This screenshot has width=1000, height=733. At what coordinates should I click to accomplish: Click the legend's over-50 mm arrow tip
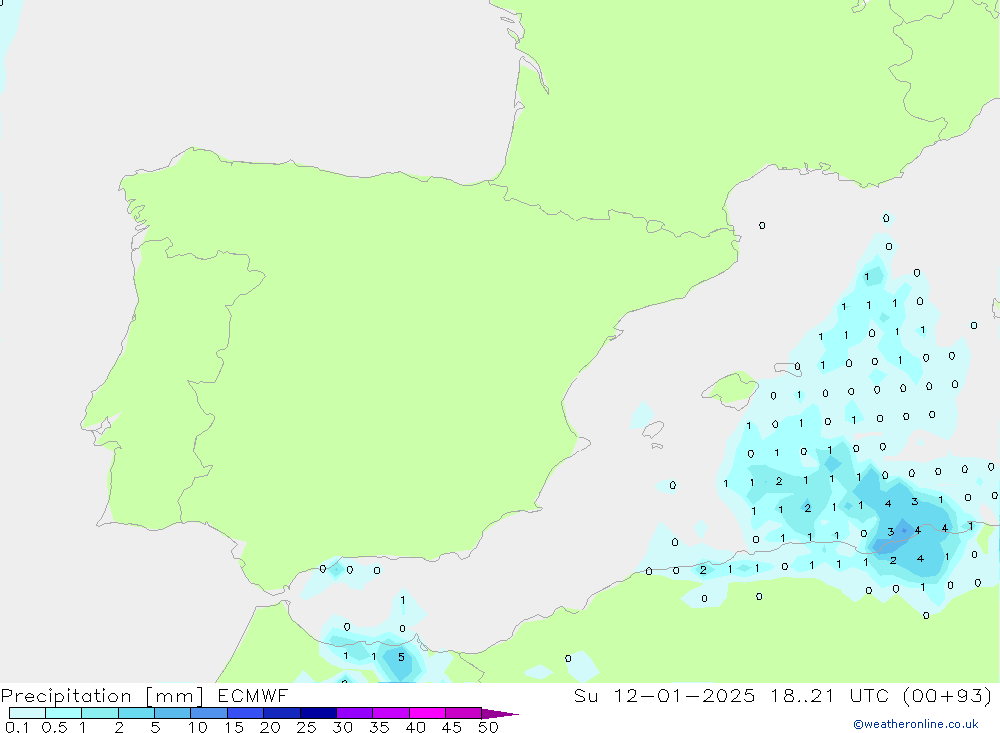tap(500, 713)
